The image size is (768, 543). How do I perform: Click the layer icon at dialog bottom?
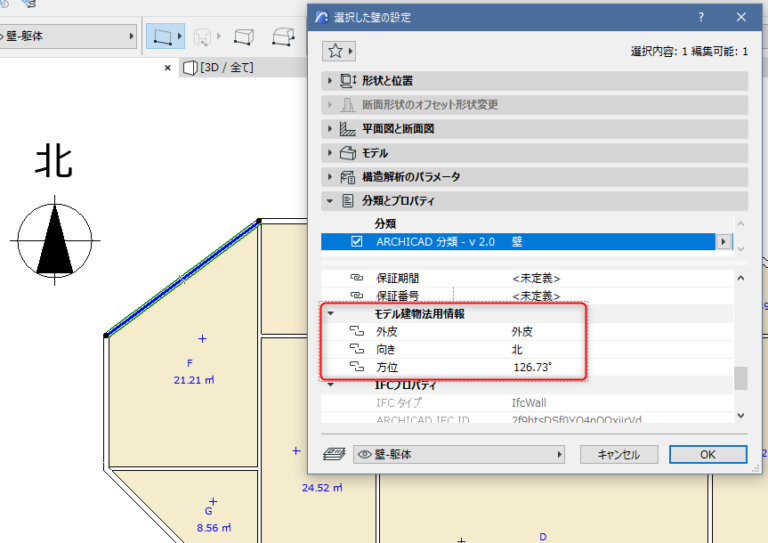click(334, 454)
